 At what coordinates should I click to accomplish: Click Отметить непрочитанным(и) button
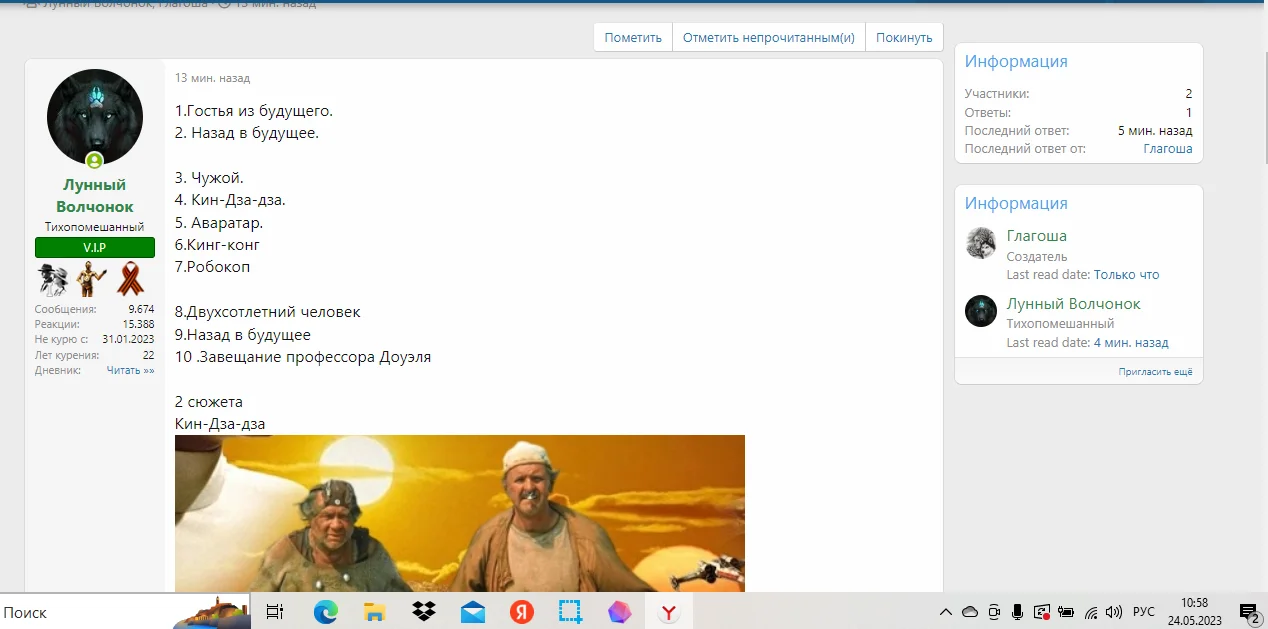(769, 37)
